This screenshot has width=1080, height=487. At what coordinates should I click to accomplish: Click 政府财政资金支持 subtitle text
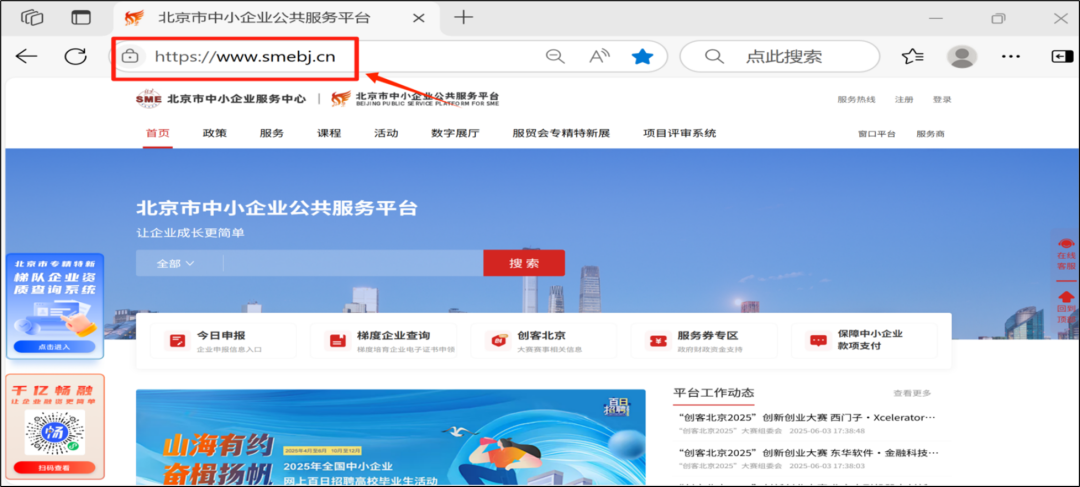tap(710, 350)
